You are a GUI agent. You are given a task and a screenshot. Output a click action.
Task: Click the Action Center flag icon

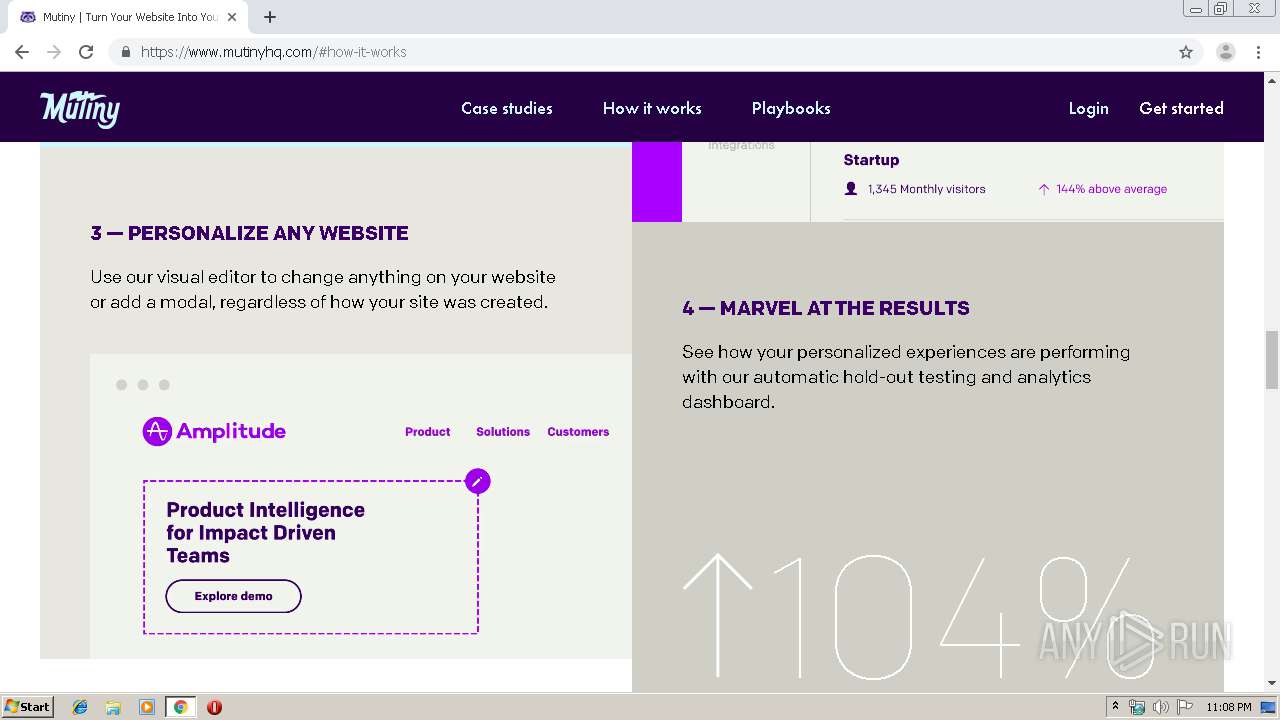pyautogui.click(x=1185, y=707)
